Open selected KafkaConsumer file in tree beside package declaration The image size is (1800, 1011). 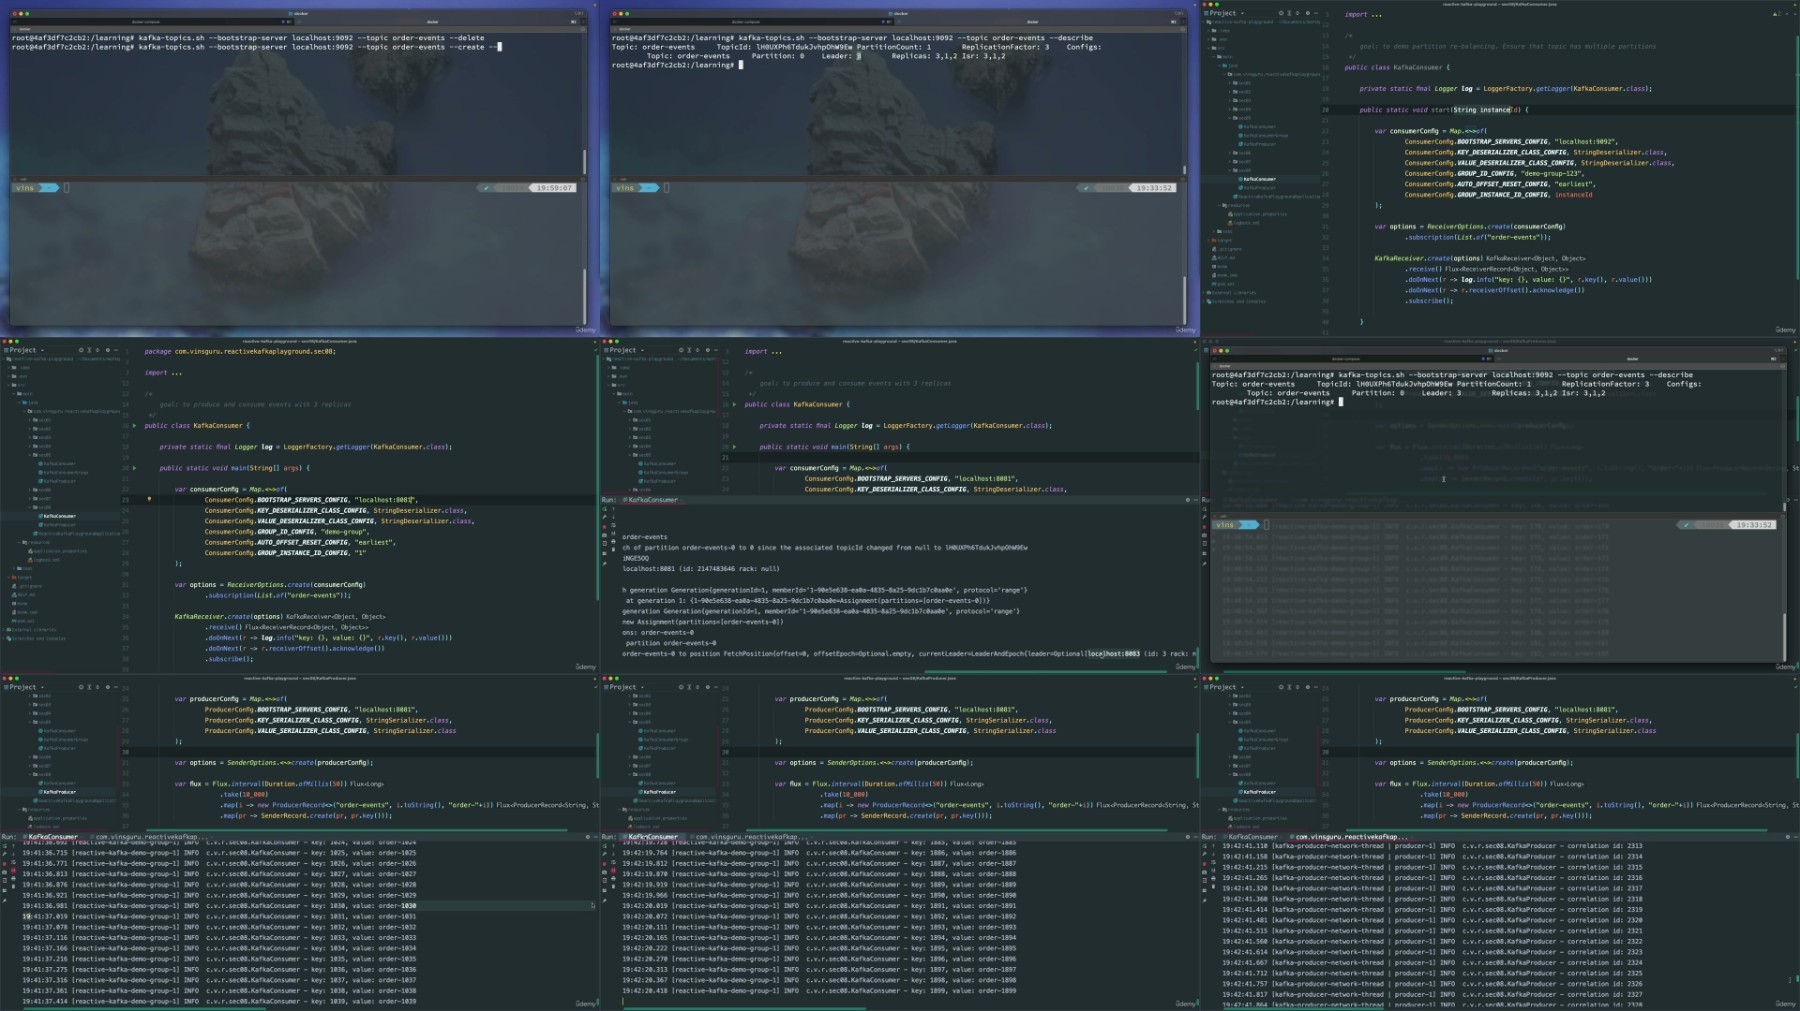(59, 516)
